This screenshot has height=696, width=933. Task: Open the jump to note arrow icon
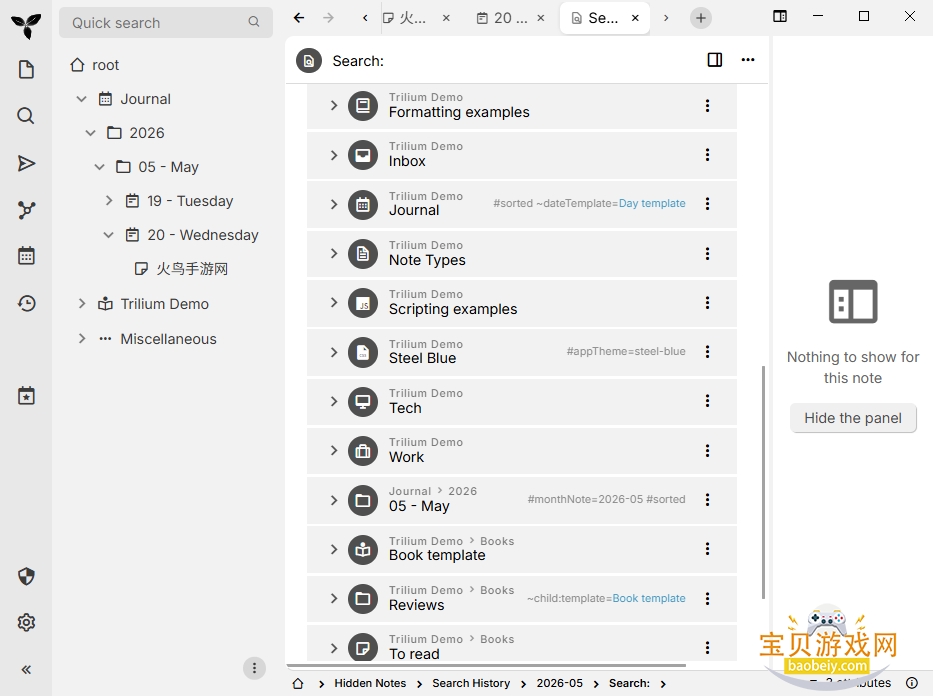coord(26,163)
